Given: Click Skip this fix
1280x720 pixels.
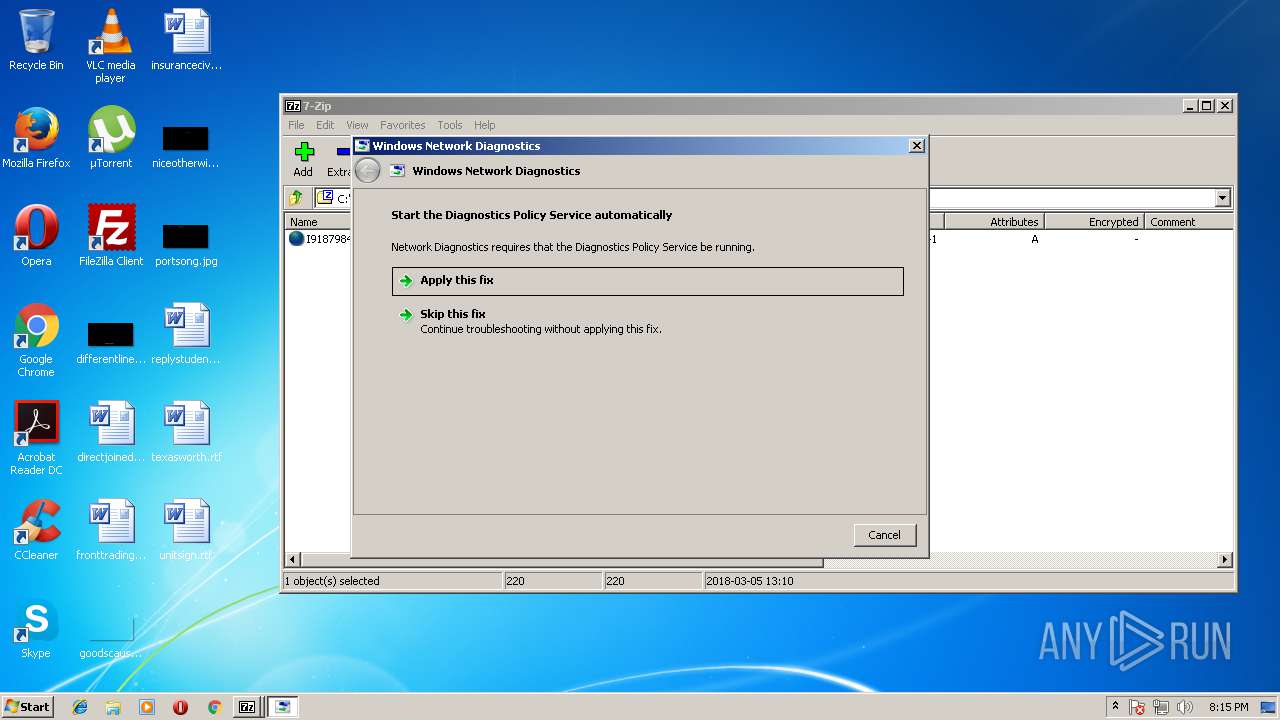Looking at the screenshot, I should pos(648,321).
